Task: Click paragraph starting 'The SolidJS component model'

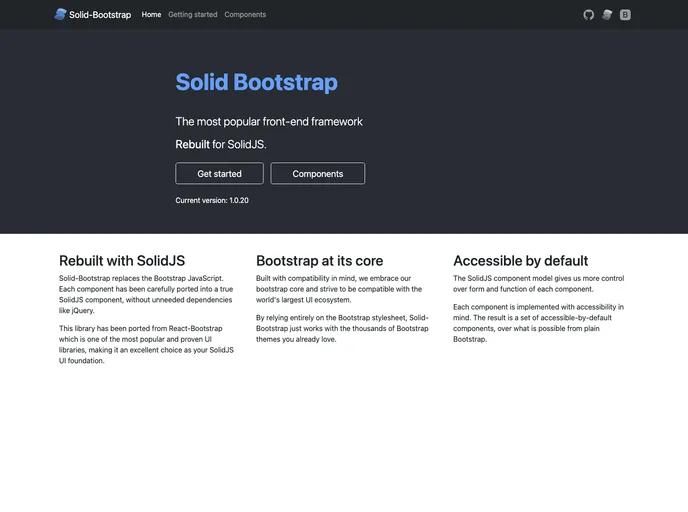Action: [539, 283]
